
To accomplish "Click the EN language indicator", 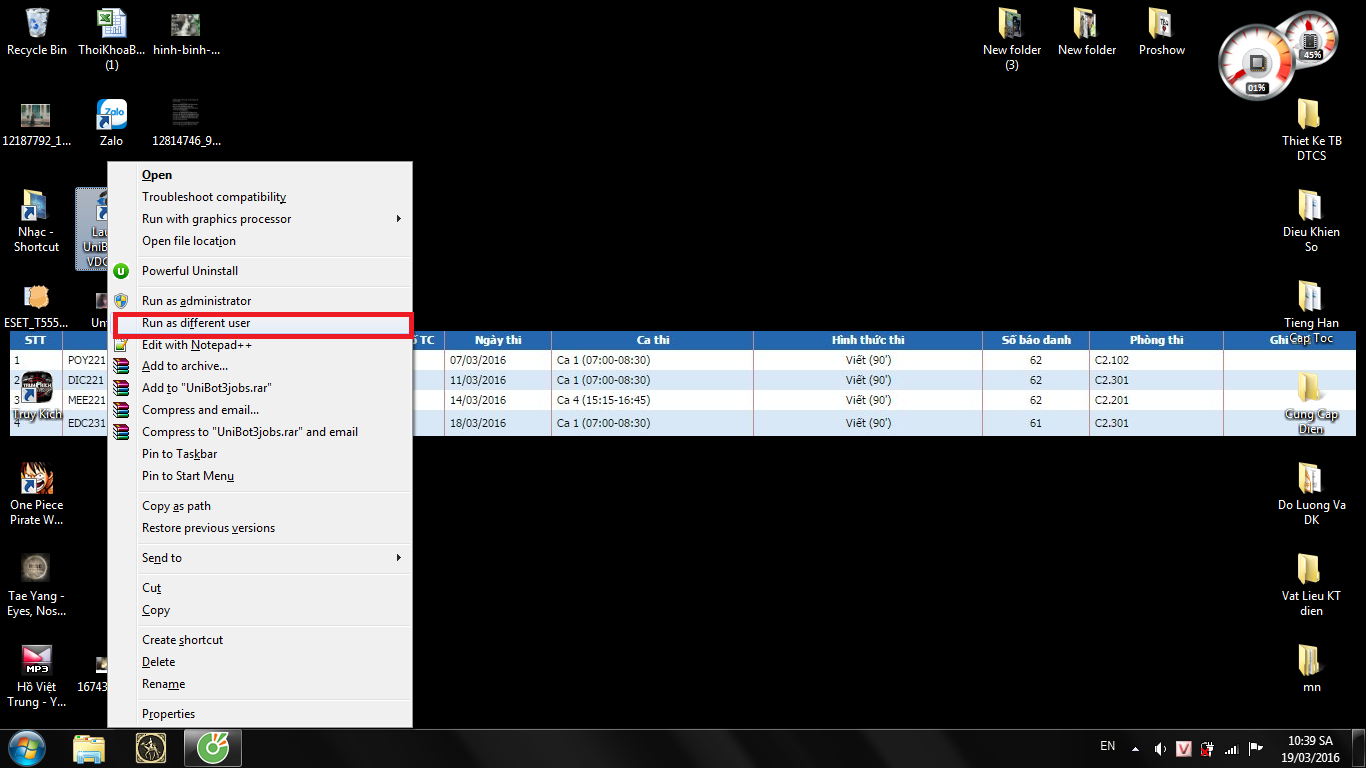I will click(1107, 746).
